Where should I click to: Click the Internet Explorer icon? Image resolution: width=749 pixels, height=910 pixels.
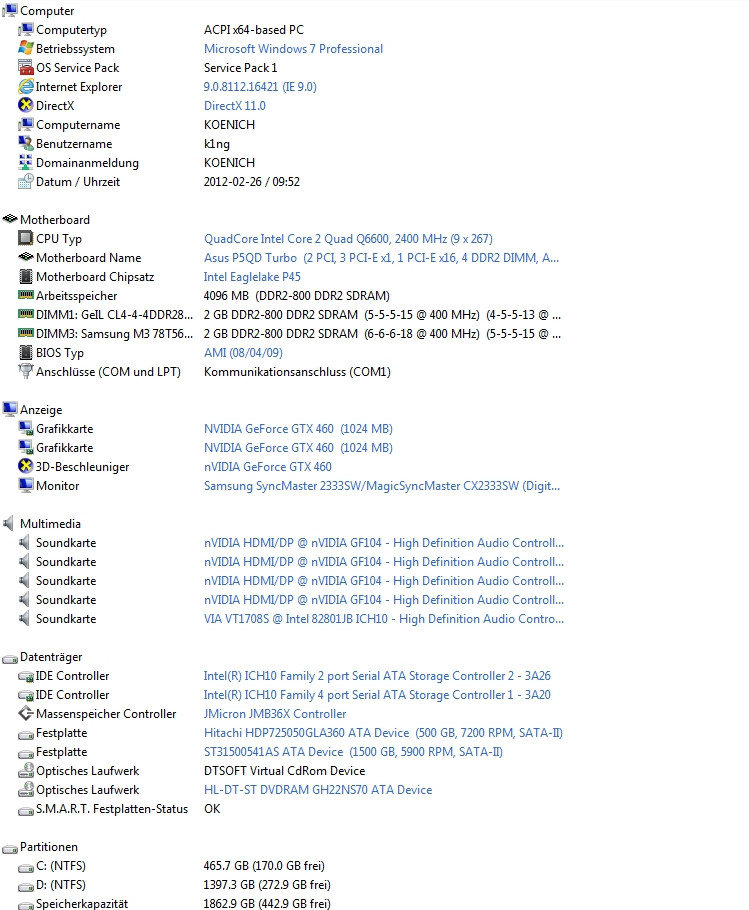point(26,87)
